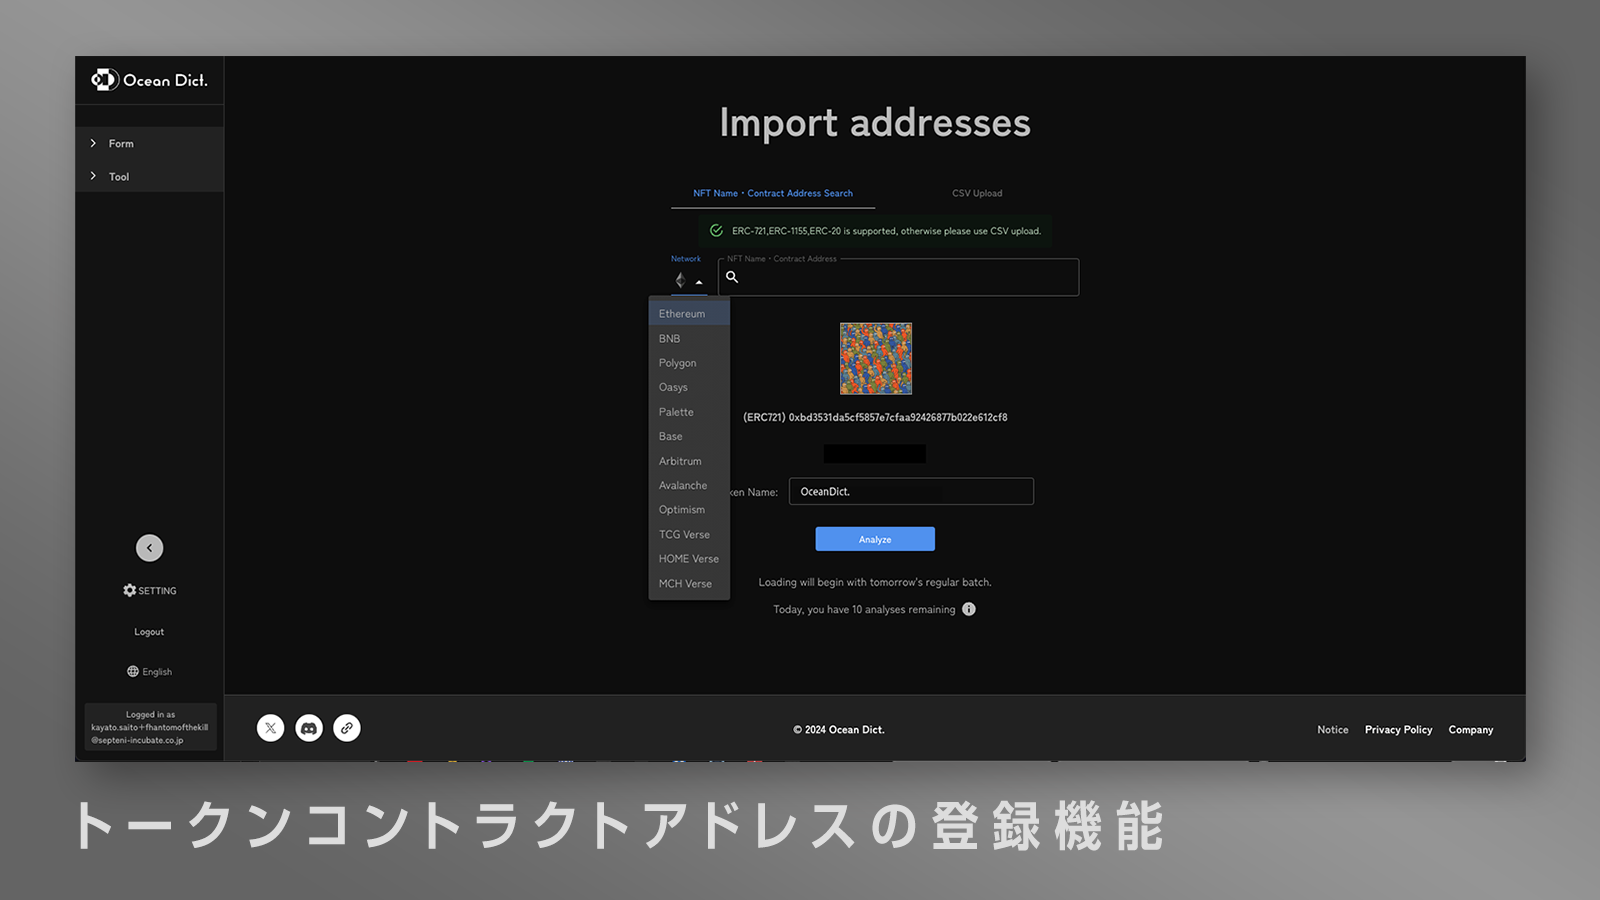Open the X (Twitter) social link

click(271, 728)
